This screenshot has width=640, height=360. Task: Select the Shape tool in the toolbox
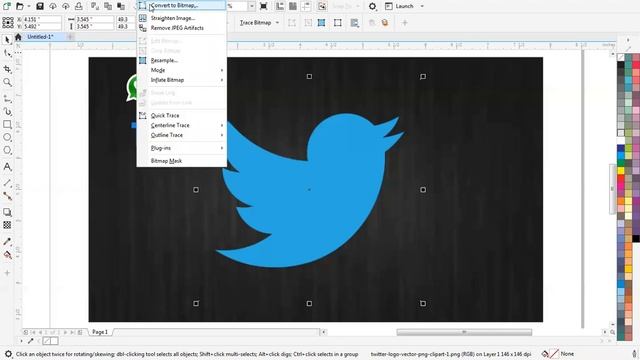coord(7,53)
